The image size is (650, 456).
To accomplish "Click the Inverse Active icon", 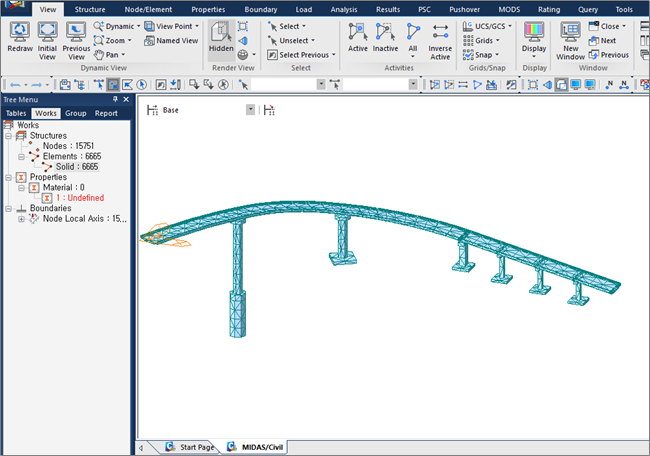I will [440, 37].
